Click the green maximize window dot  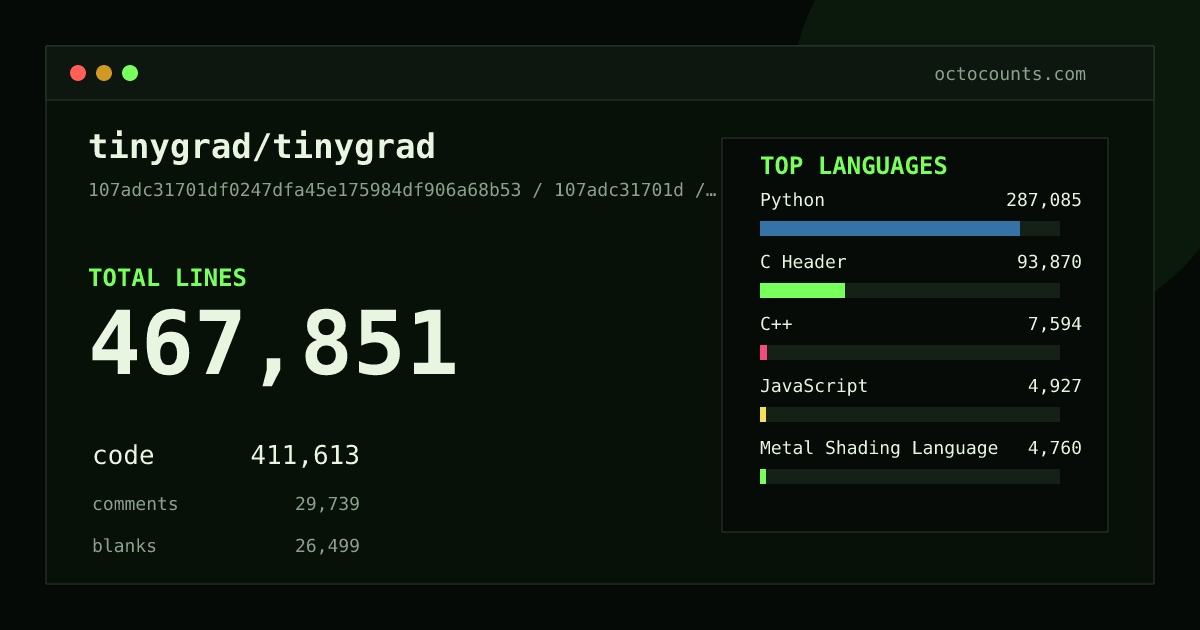pos(130,73)
